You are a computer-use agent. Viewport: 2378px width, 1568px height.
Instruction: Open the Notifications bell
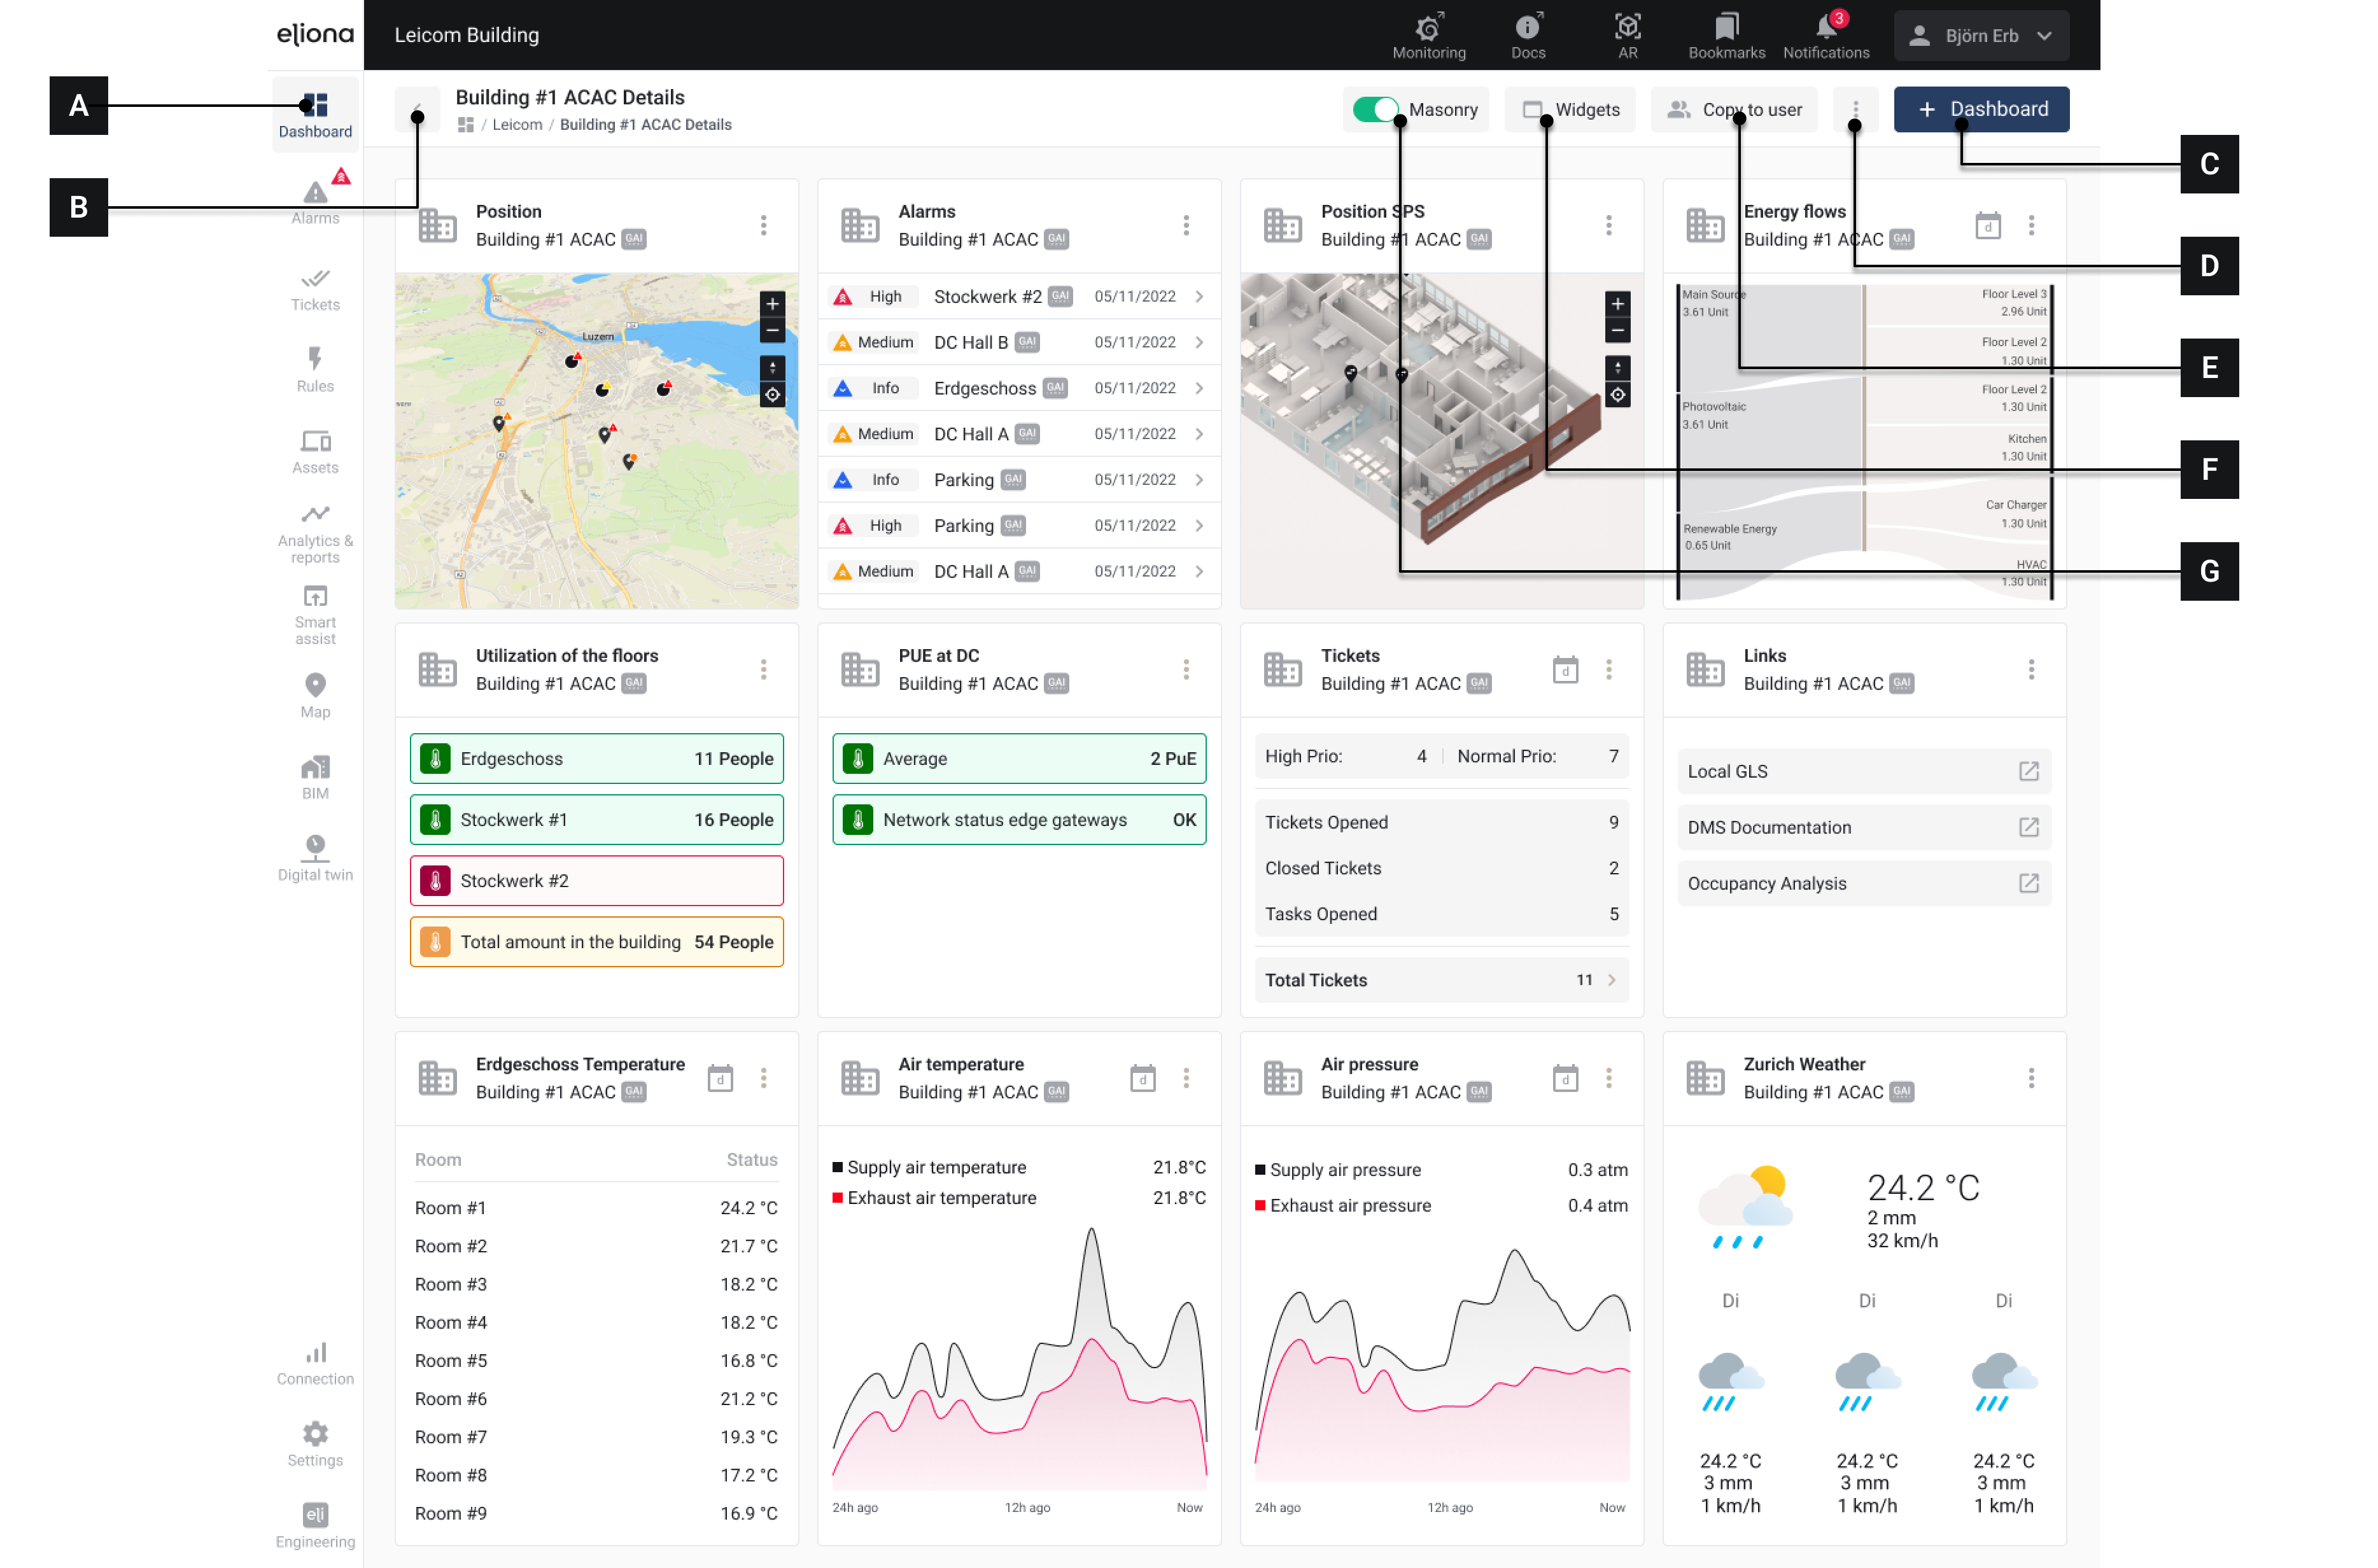[1825, 35]
